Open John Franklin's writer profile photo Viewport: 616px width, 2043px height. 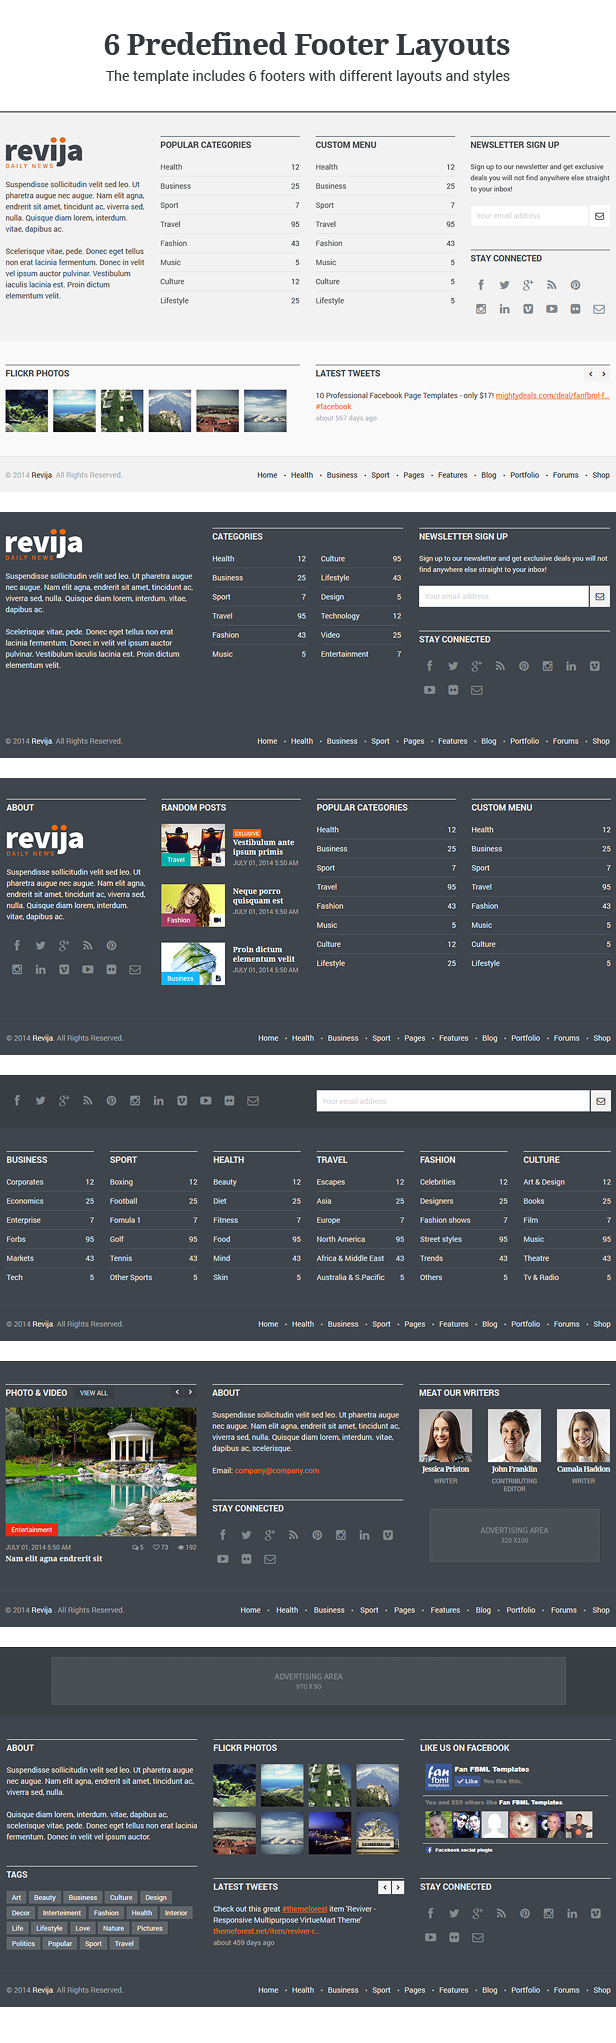(514, 1436)
